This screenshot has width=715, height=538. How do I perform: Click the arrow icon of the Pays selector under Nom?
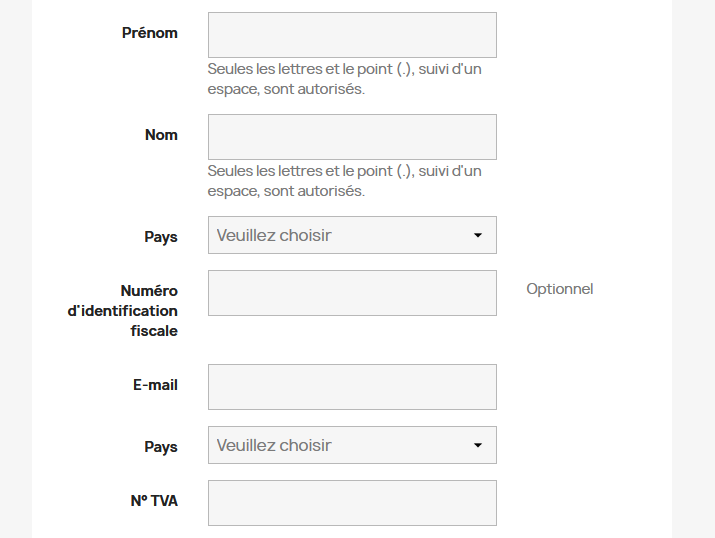point(477,235)
